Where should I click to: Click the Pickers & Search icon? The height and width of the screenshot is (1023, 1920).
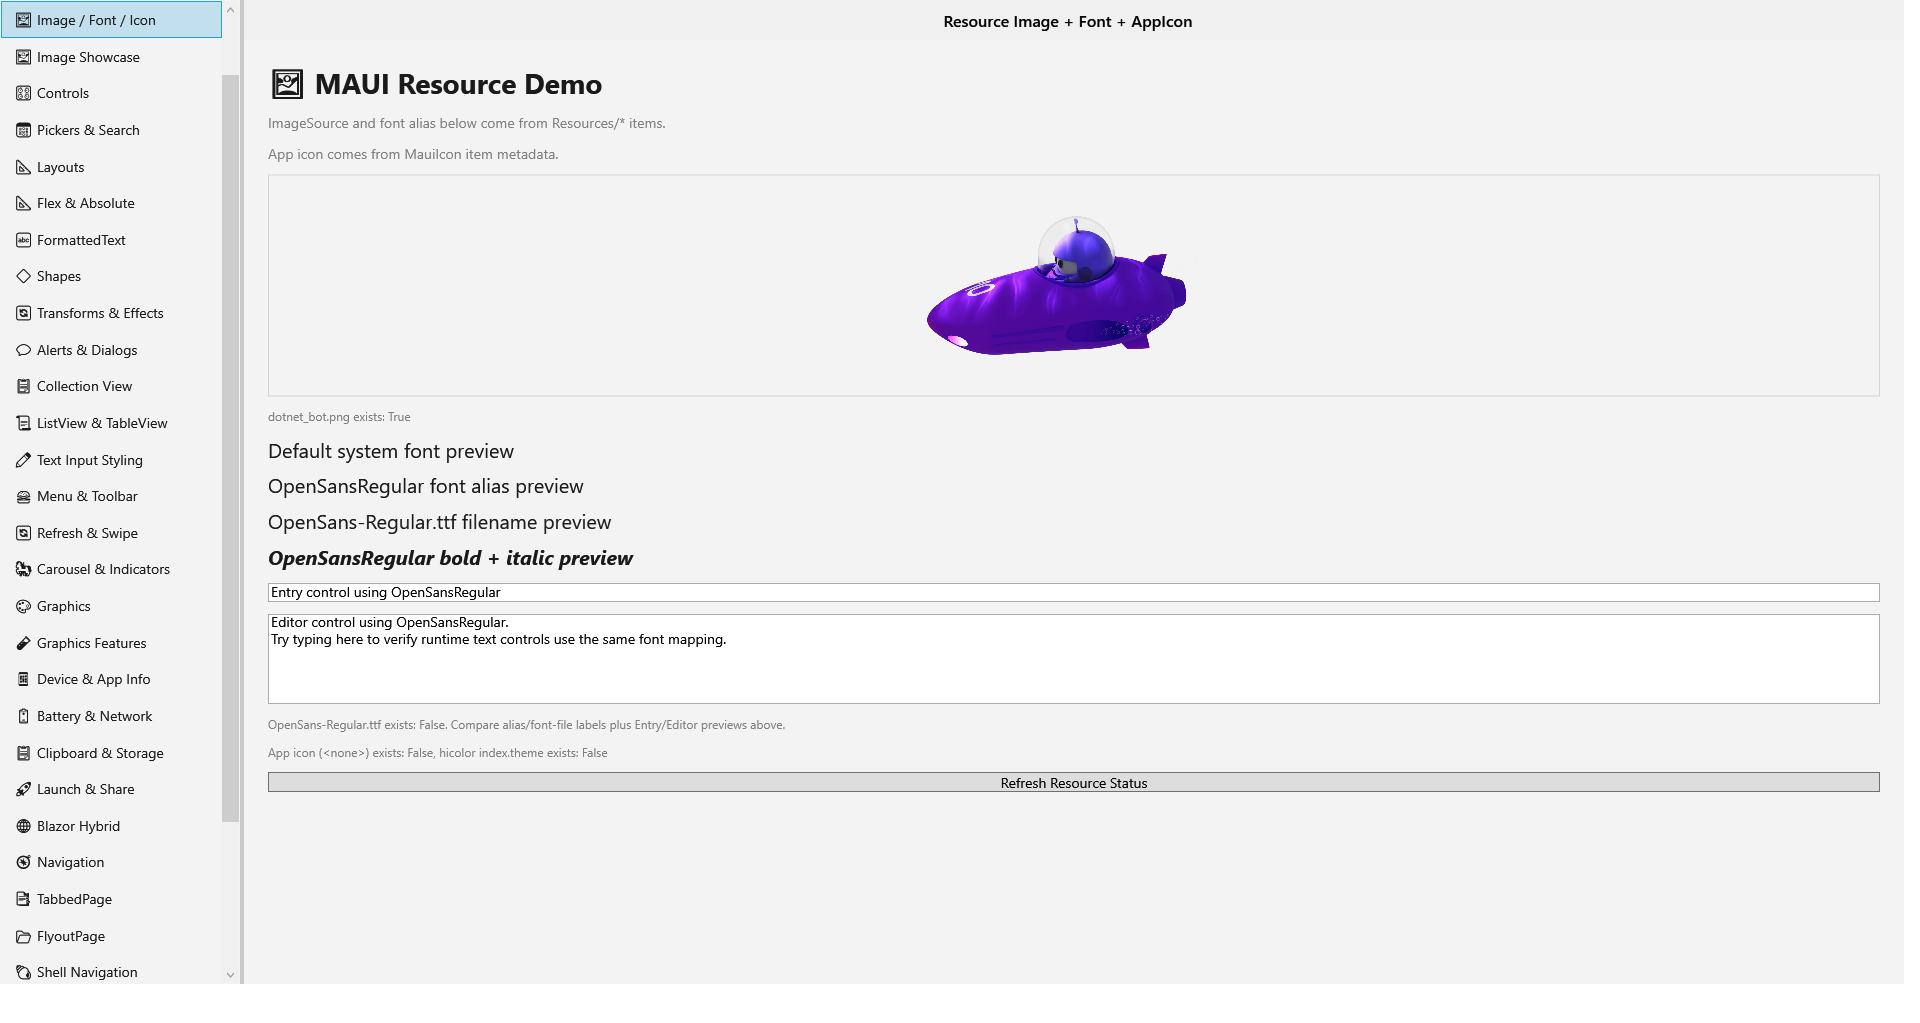click(x=23, y=130)
